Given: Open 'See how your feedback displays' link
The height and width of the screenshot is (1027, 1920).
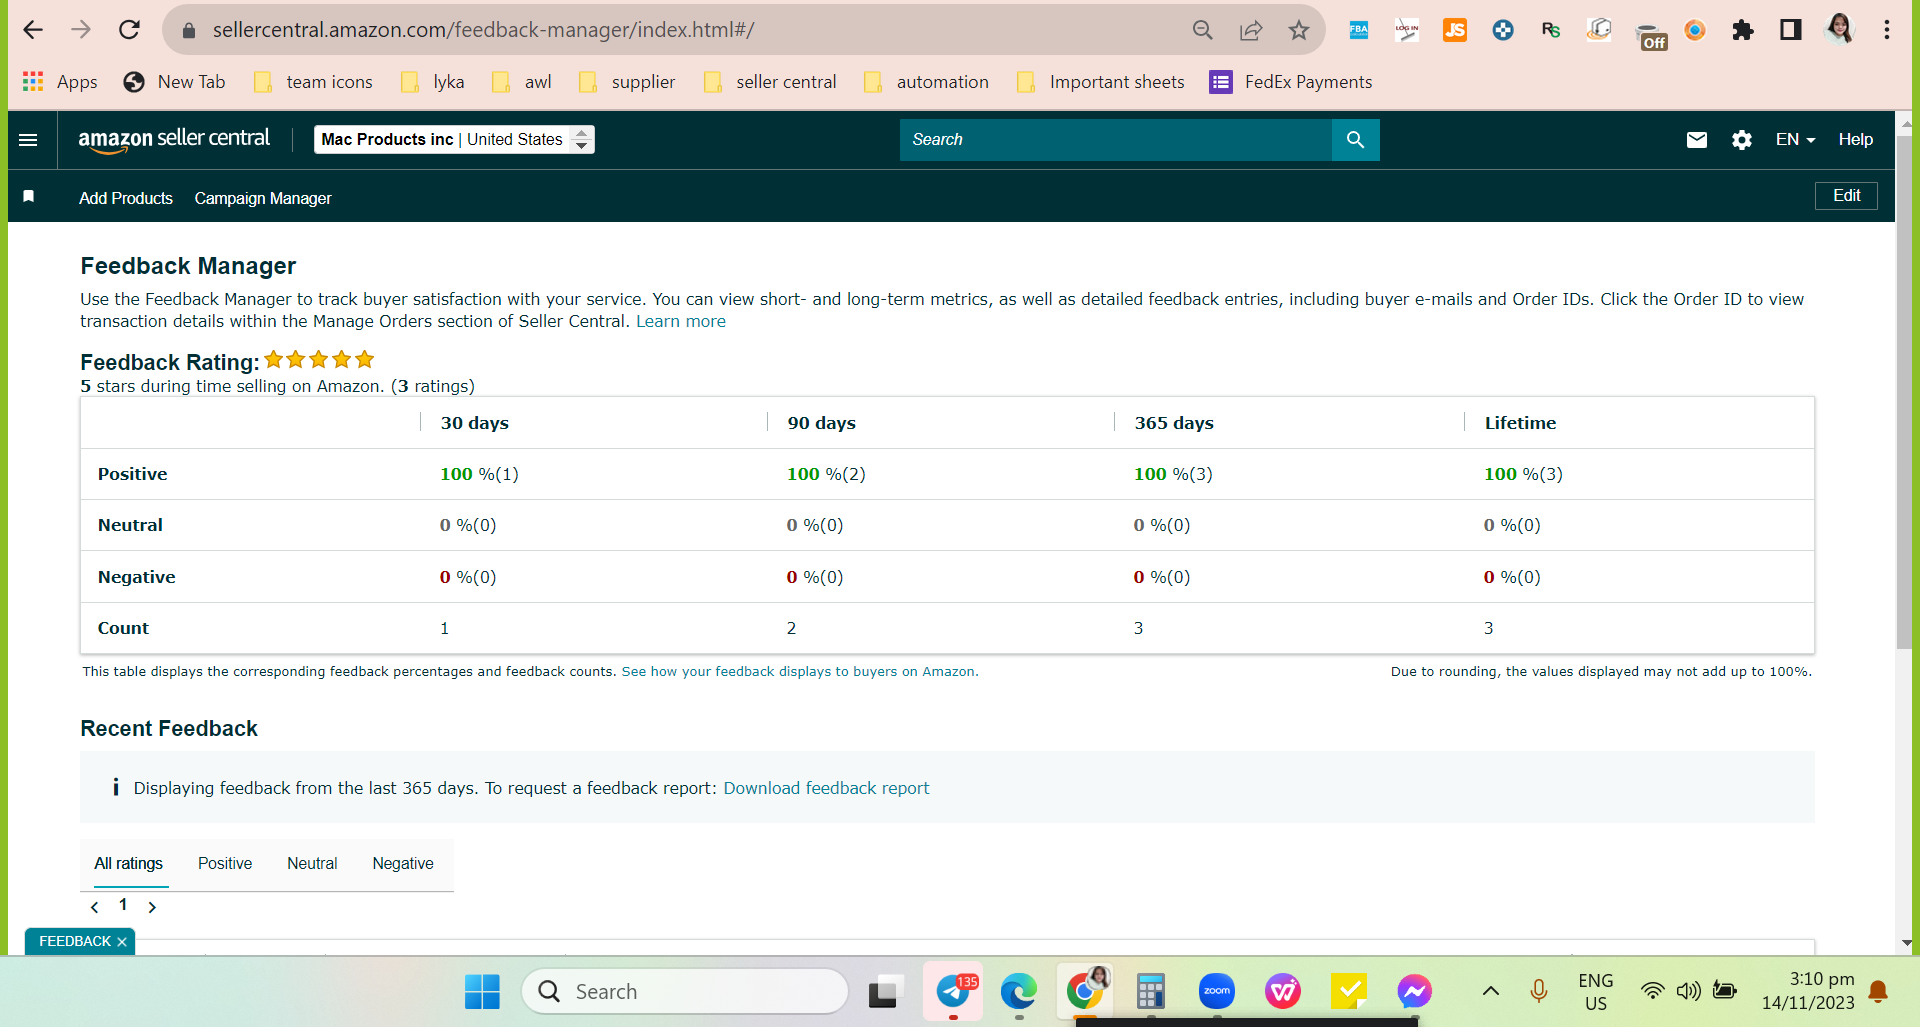Looking at the screenshot, I should [798, 672].
